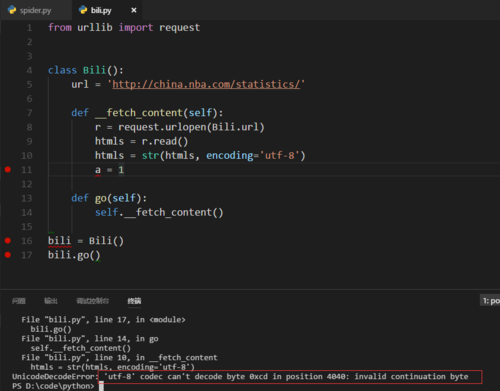Click the 'def go(self):' line

click(109, 199)
